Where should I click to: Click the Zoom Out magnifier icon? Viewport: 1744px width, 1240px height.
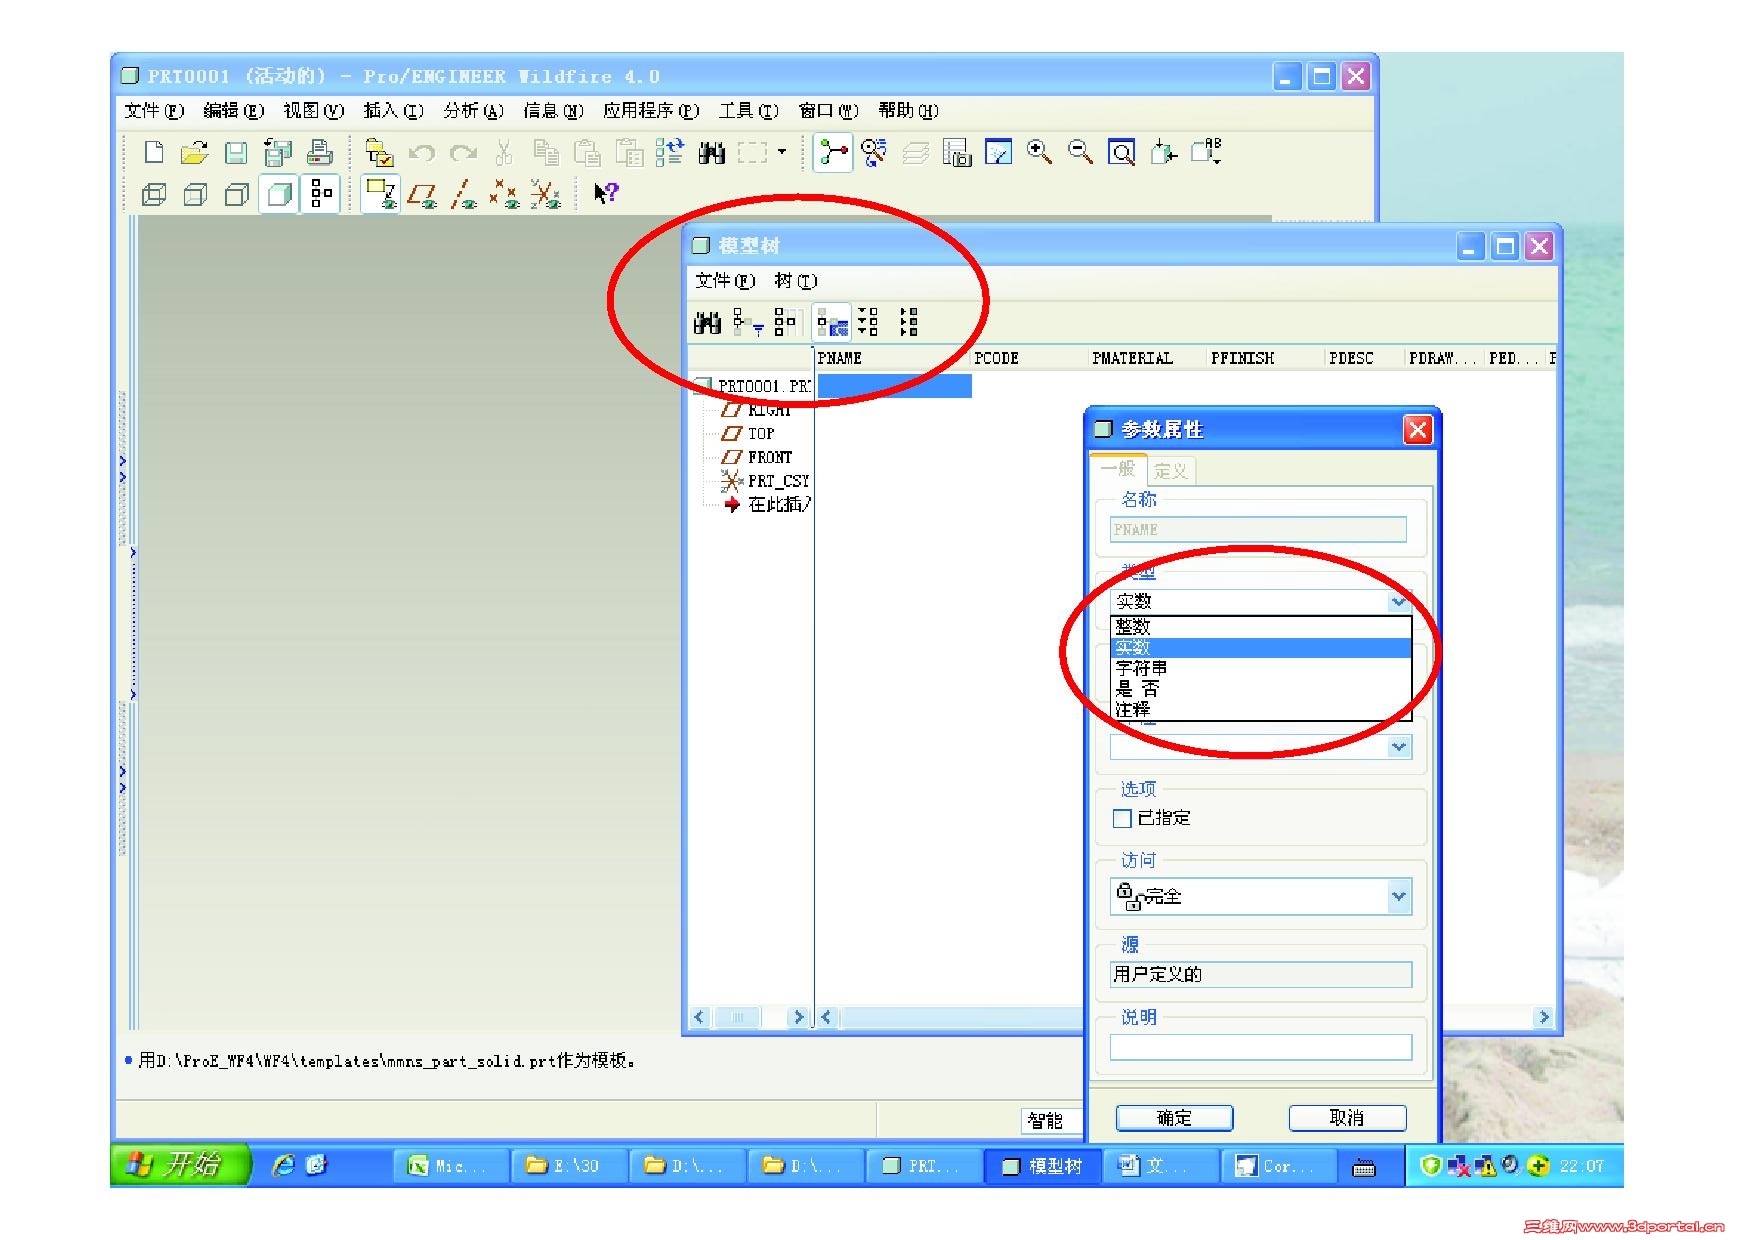pos(1080,152)
